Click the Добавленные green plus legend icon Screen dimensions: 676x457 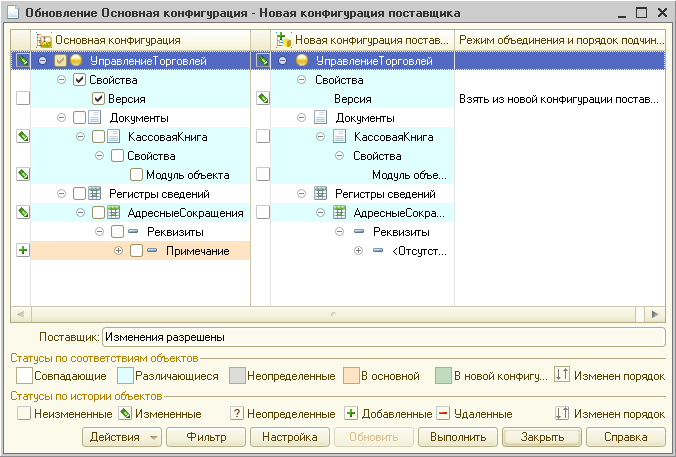(351, 414)
